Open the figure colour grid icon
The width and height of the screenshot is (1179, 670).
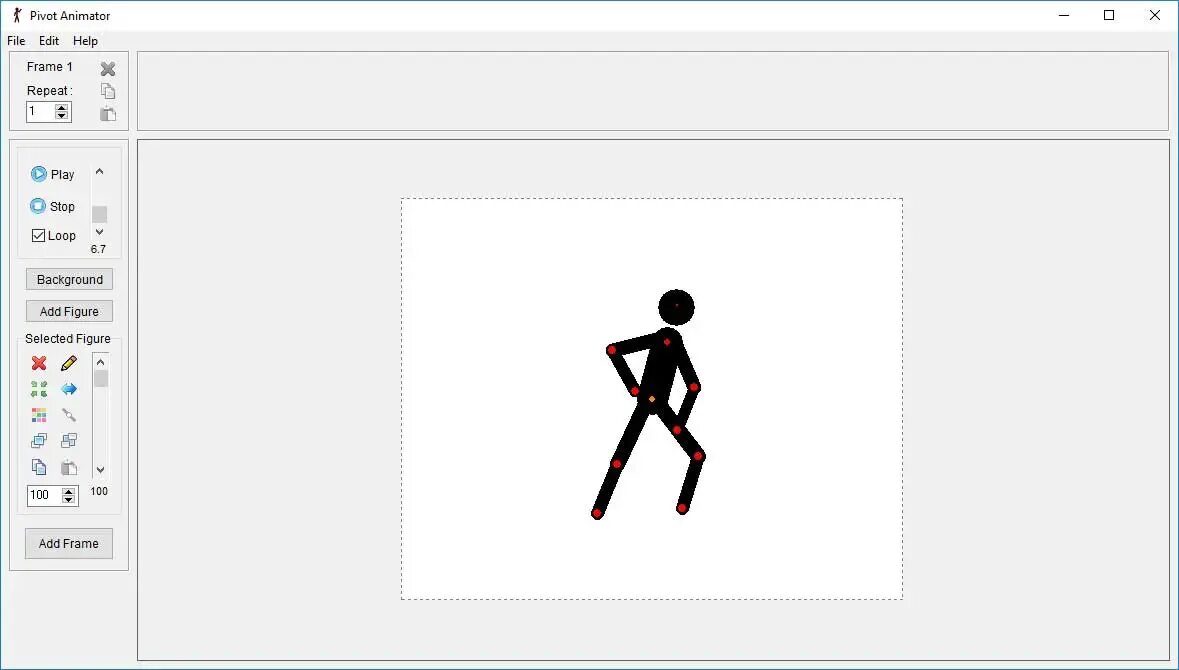point(39,415)
